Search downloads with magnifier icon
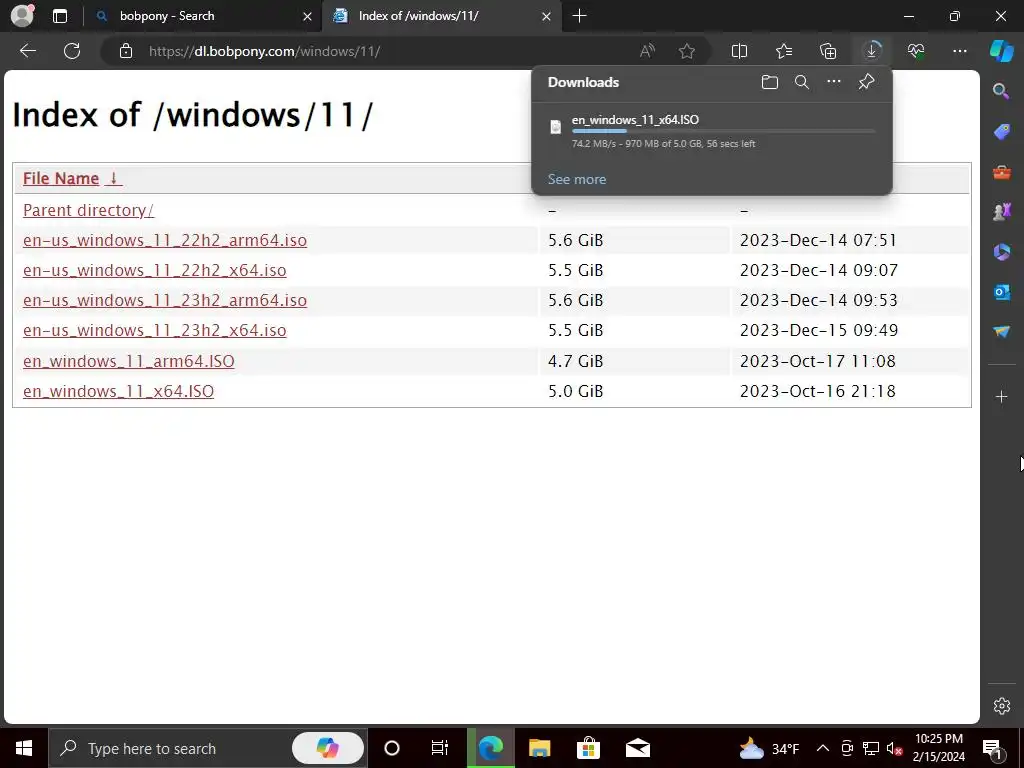 (x=802, y=82)
